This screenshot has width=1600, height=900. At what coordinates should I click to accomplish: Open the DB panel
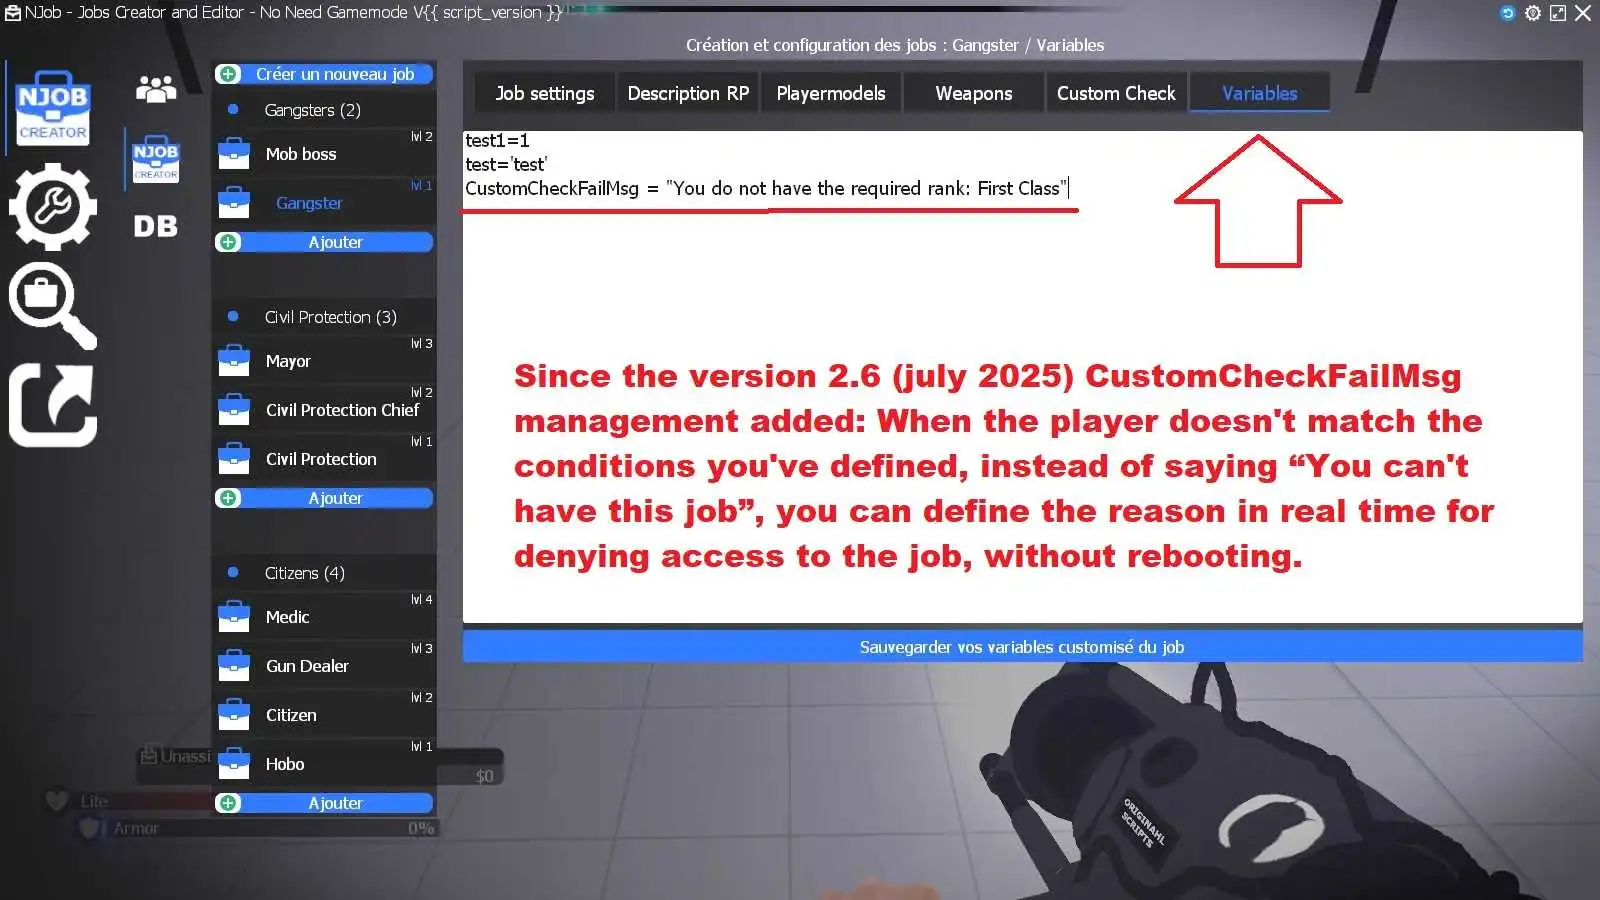pyautogui.click(x=155, y=226)
